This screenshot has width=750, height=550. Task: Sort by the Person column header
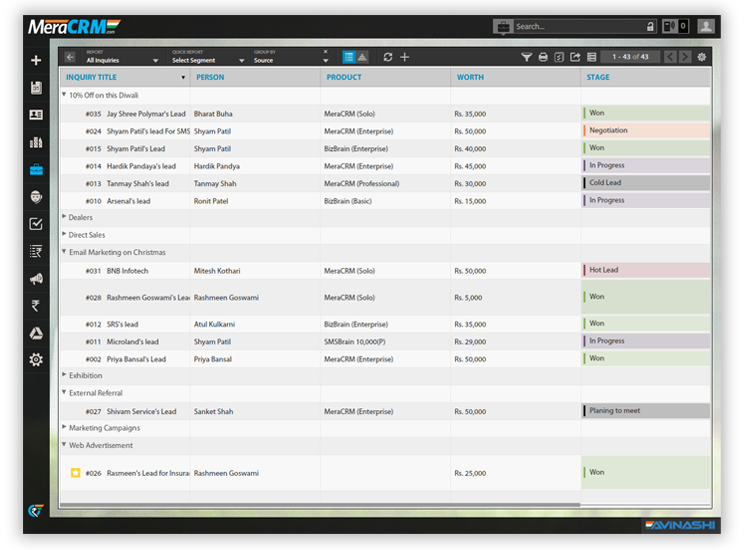(210, 77)
